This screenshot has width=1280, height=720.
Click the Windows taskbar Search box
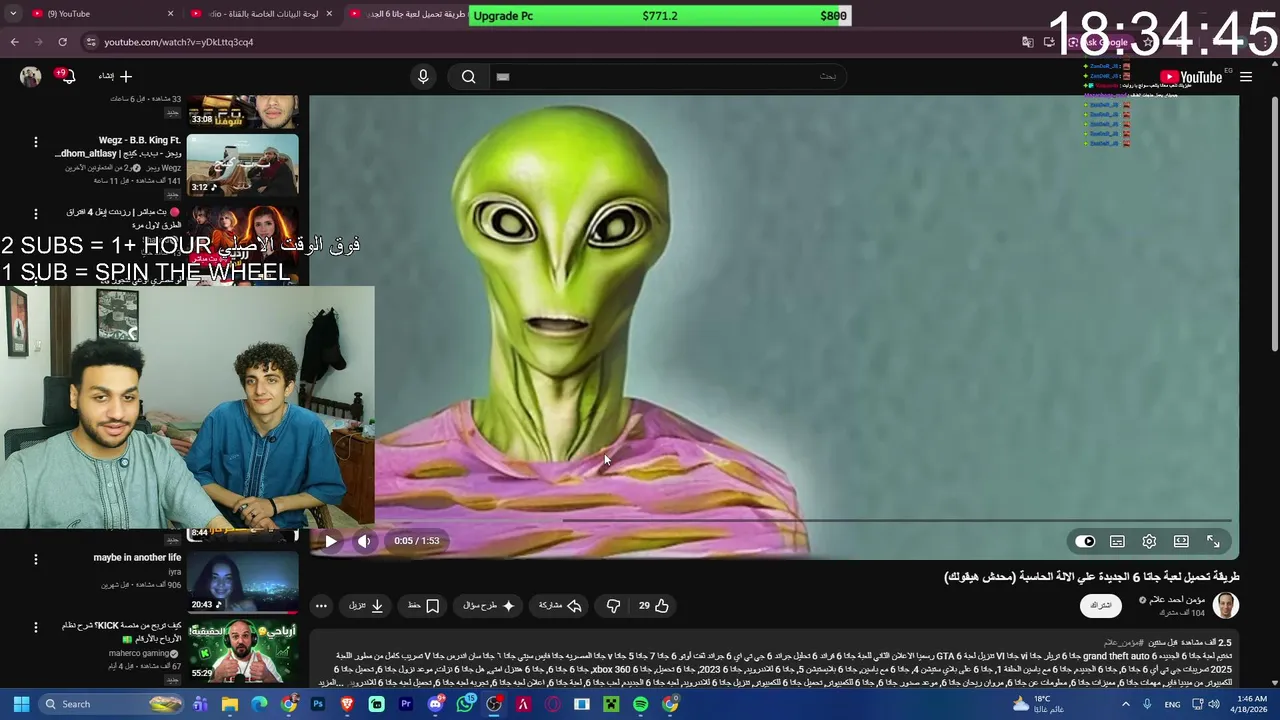point(112,704)
